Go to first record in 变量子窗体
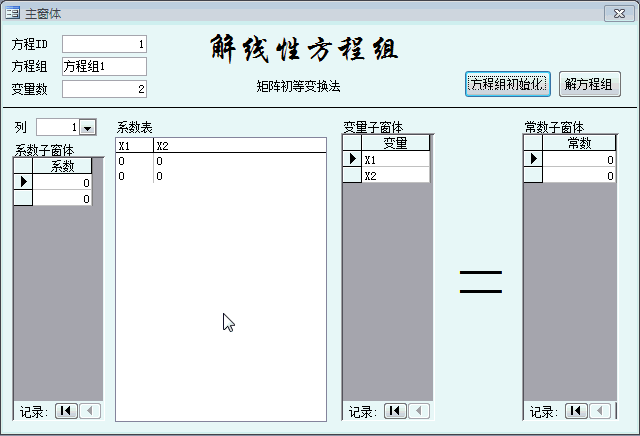Viewport: 640px width, 436px height. pos(395,411)
